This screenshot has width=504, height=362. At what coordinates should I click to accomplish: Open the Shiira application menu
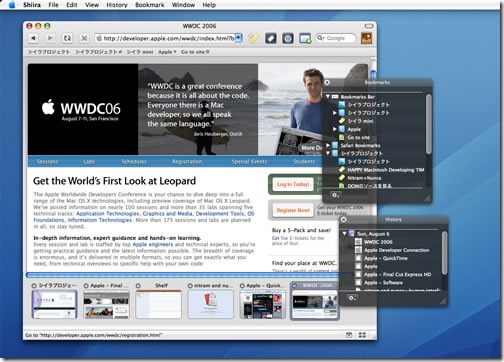(32, 5)
